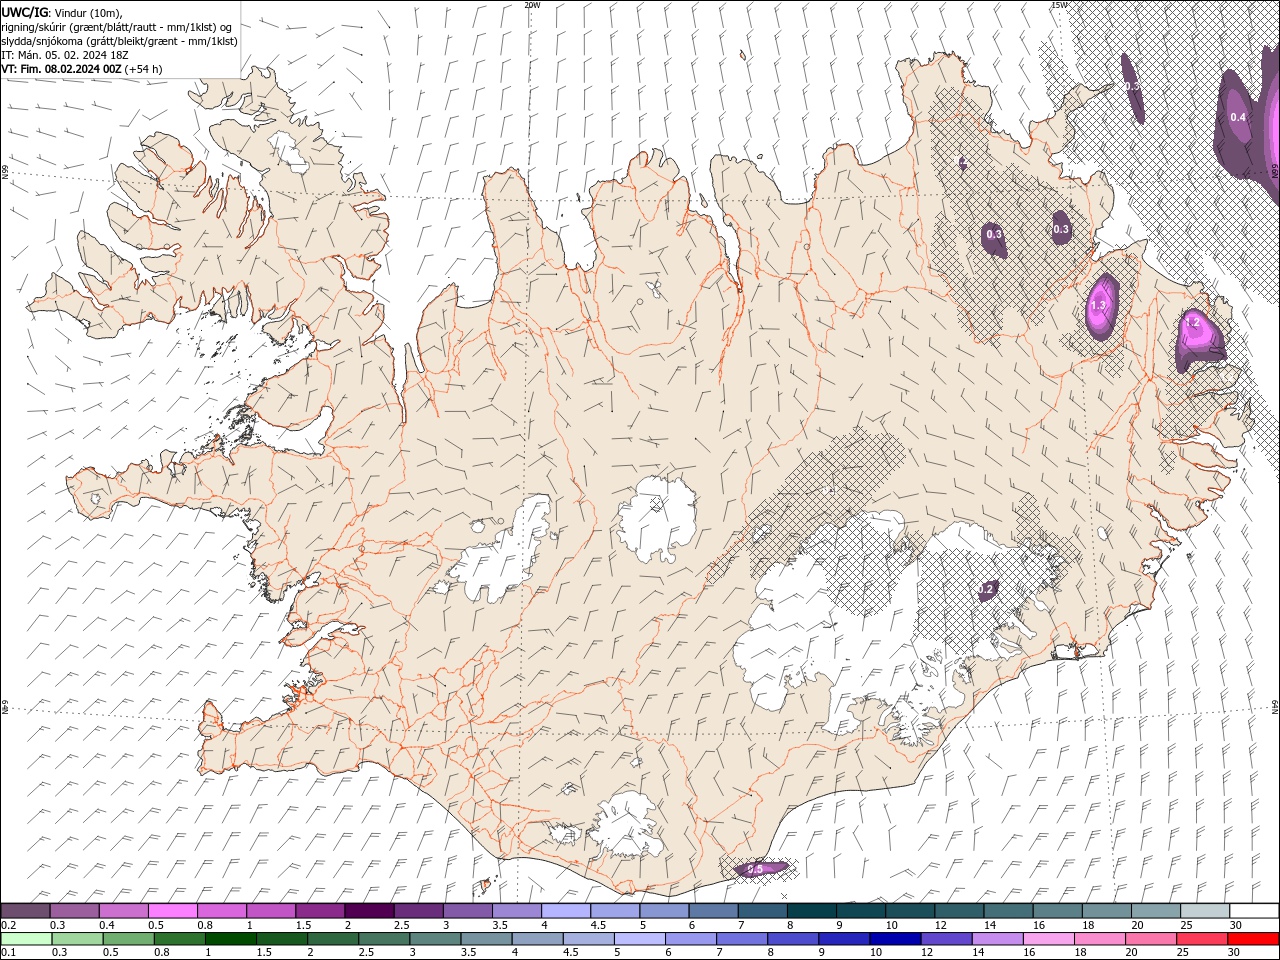The width and height of the screenshot is (1280, 960).
Task: Click the '0.1' value label in the lower legend
Action: point(8,953)
